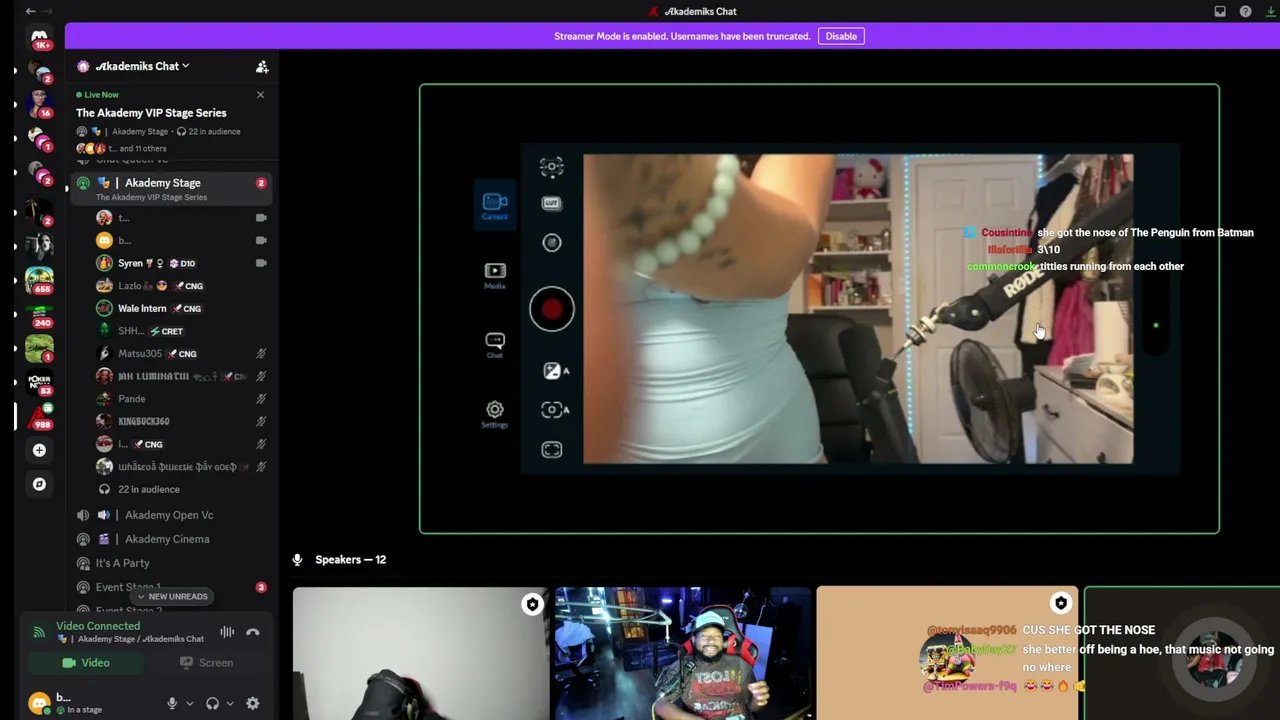Image resolution: width=1280 pixels, height=720 pixels.
Task: Dismiss the Live Now stage banner
Action: [260, 95]
